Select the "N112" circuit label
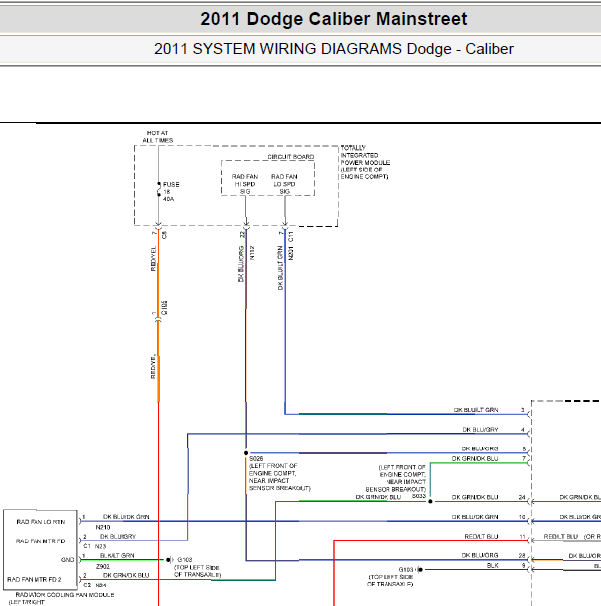Image resolution: width=601 pixels, height=606 pixels. pos(252,253)
